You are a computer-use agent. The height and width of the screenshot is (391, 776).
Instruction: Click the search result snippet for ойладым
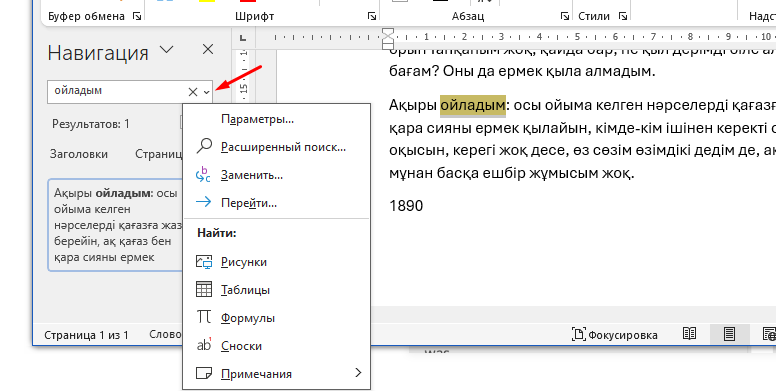116,225
